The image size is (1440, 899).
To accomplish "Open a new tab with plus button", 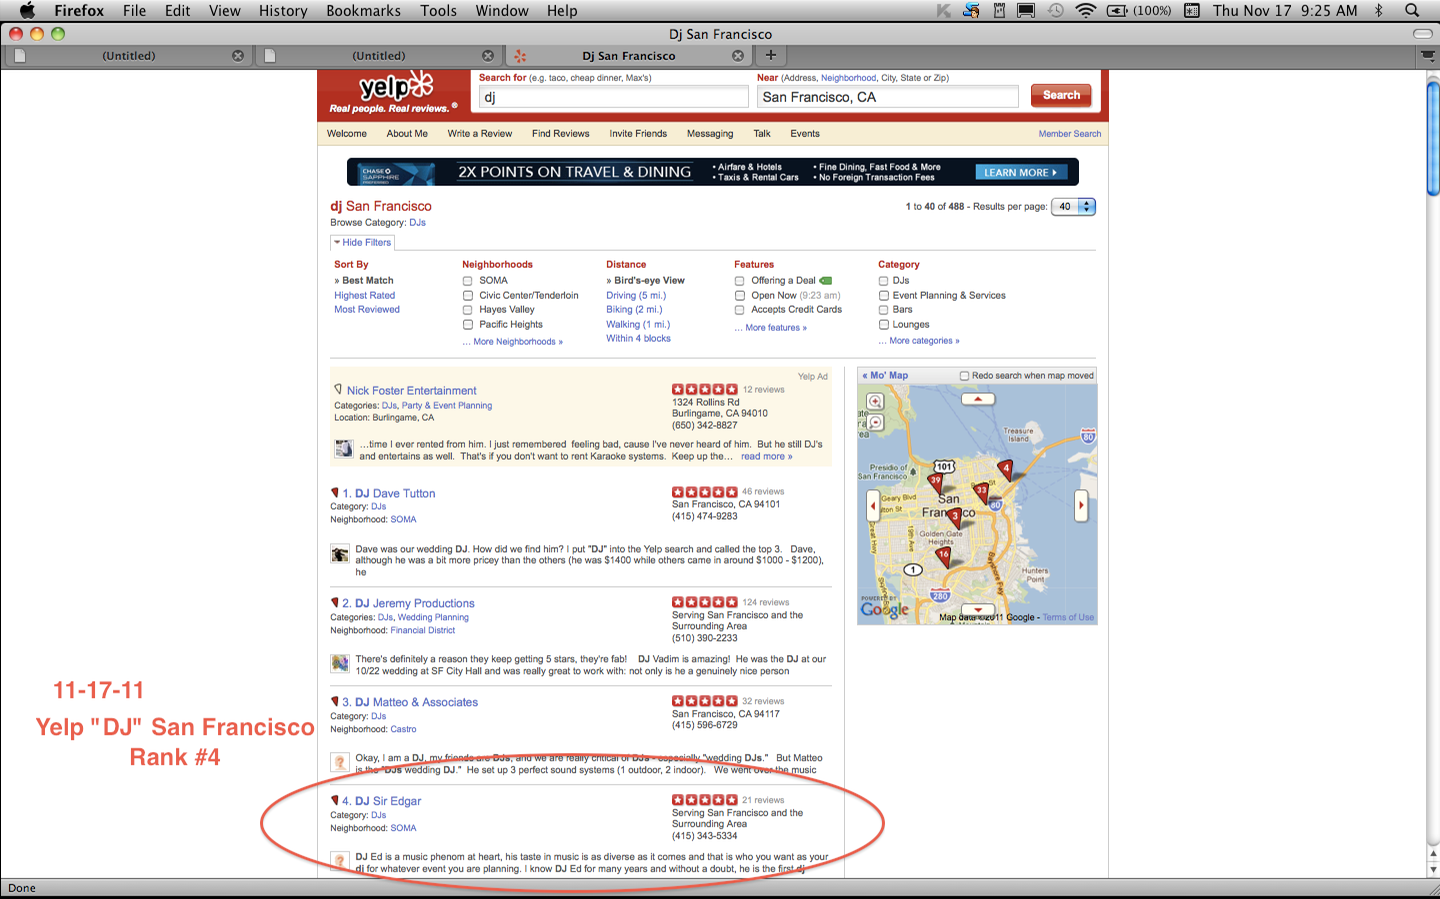I will click(770, 55).
